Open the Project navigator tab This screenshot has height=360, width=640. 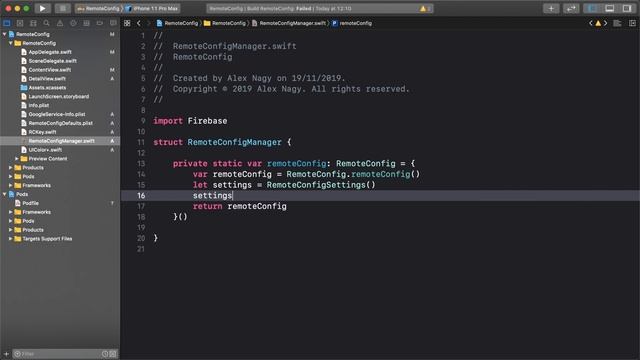tap(7, 23)
